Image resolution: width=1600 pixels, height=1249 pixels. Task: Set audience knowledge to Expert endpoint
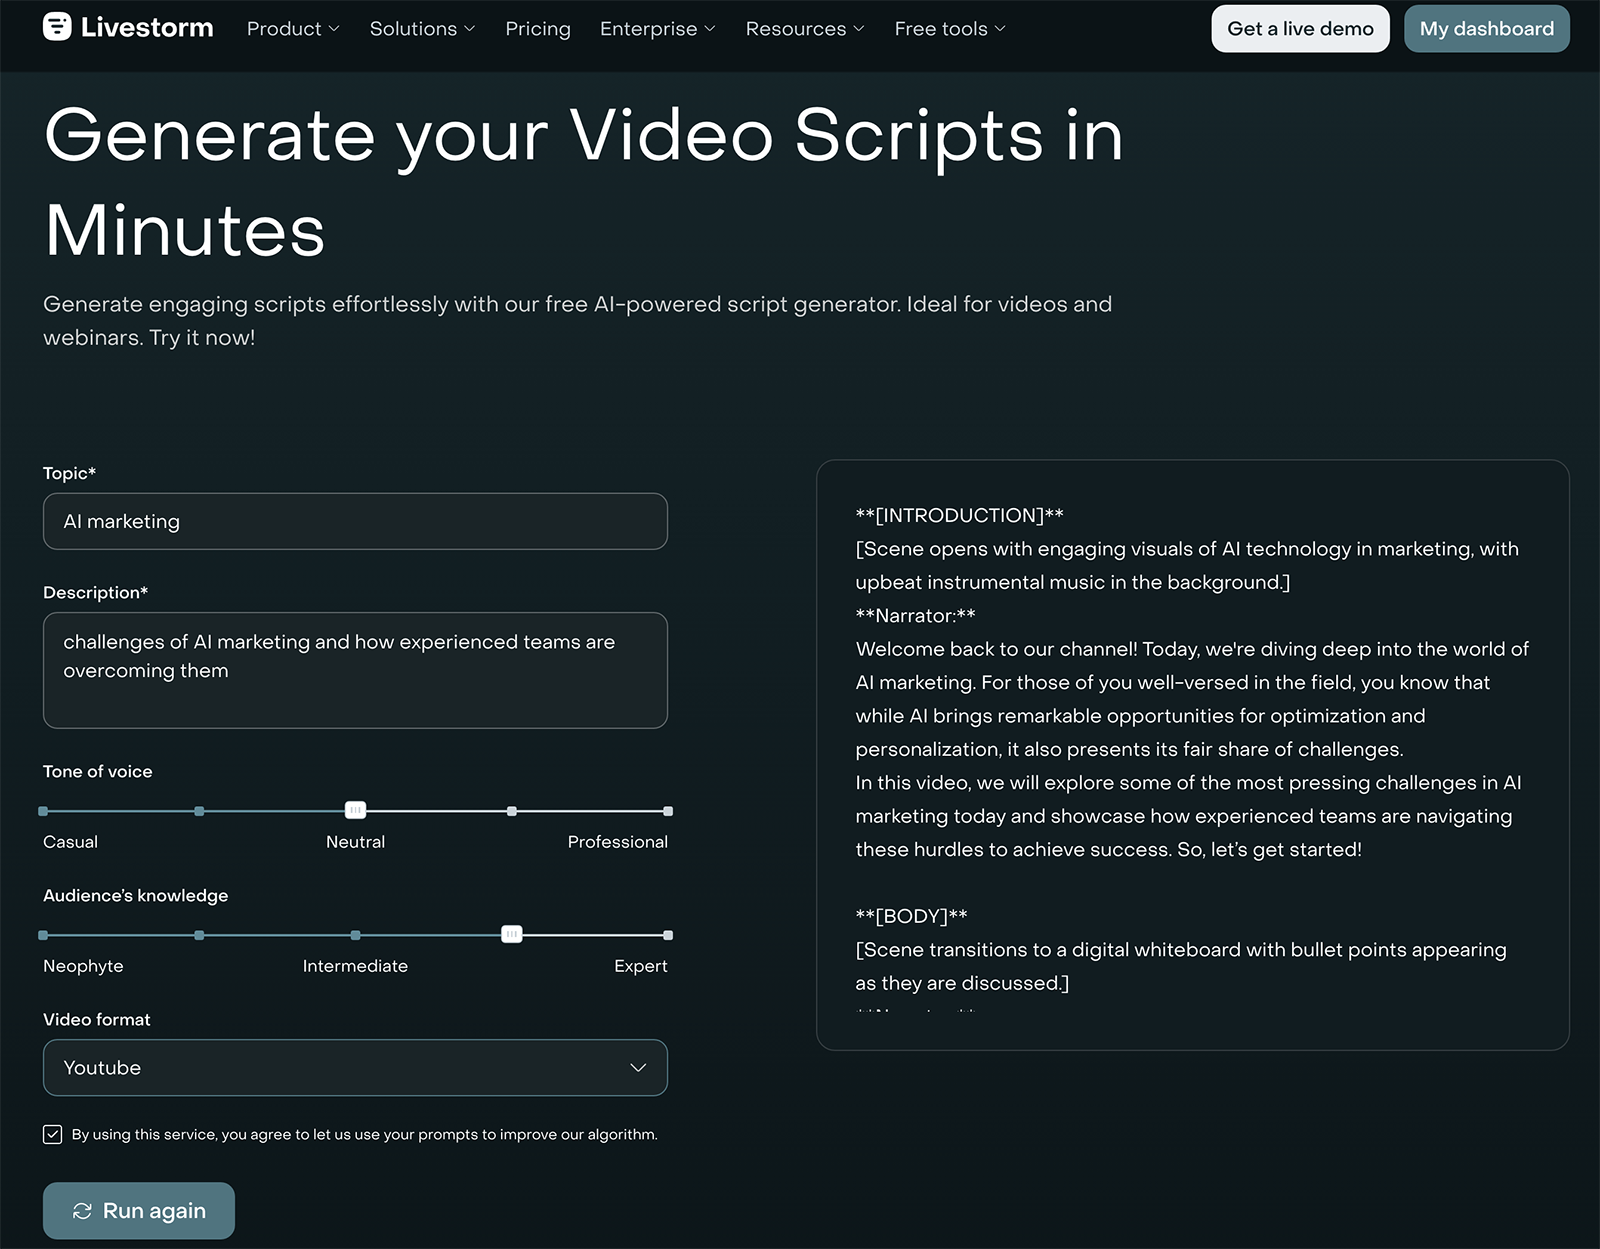pyautogui.click(x=668, y=935)
